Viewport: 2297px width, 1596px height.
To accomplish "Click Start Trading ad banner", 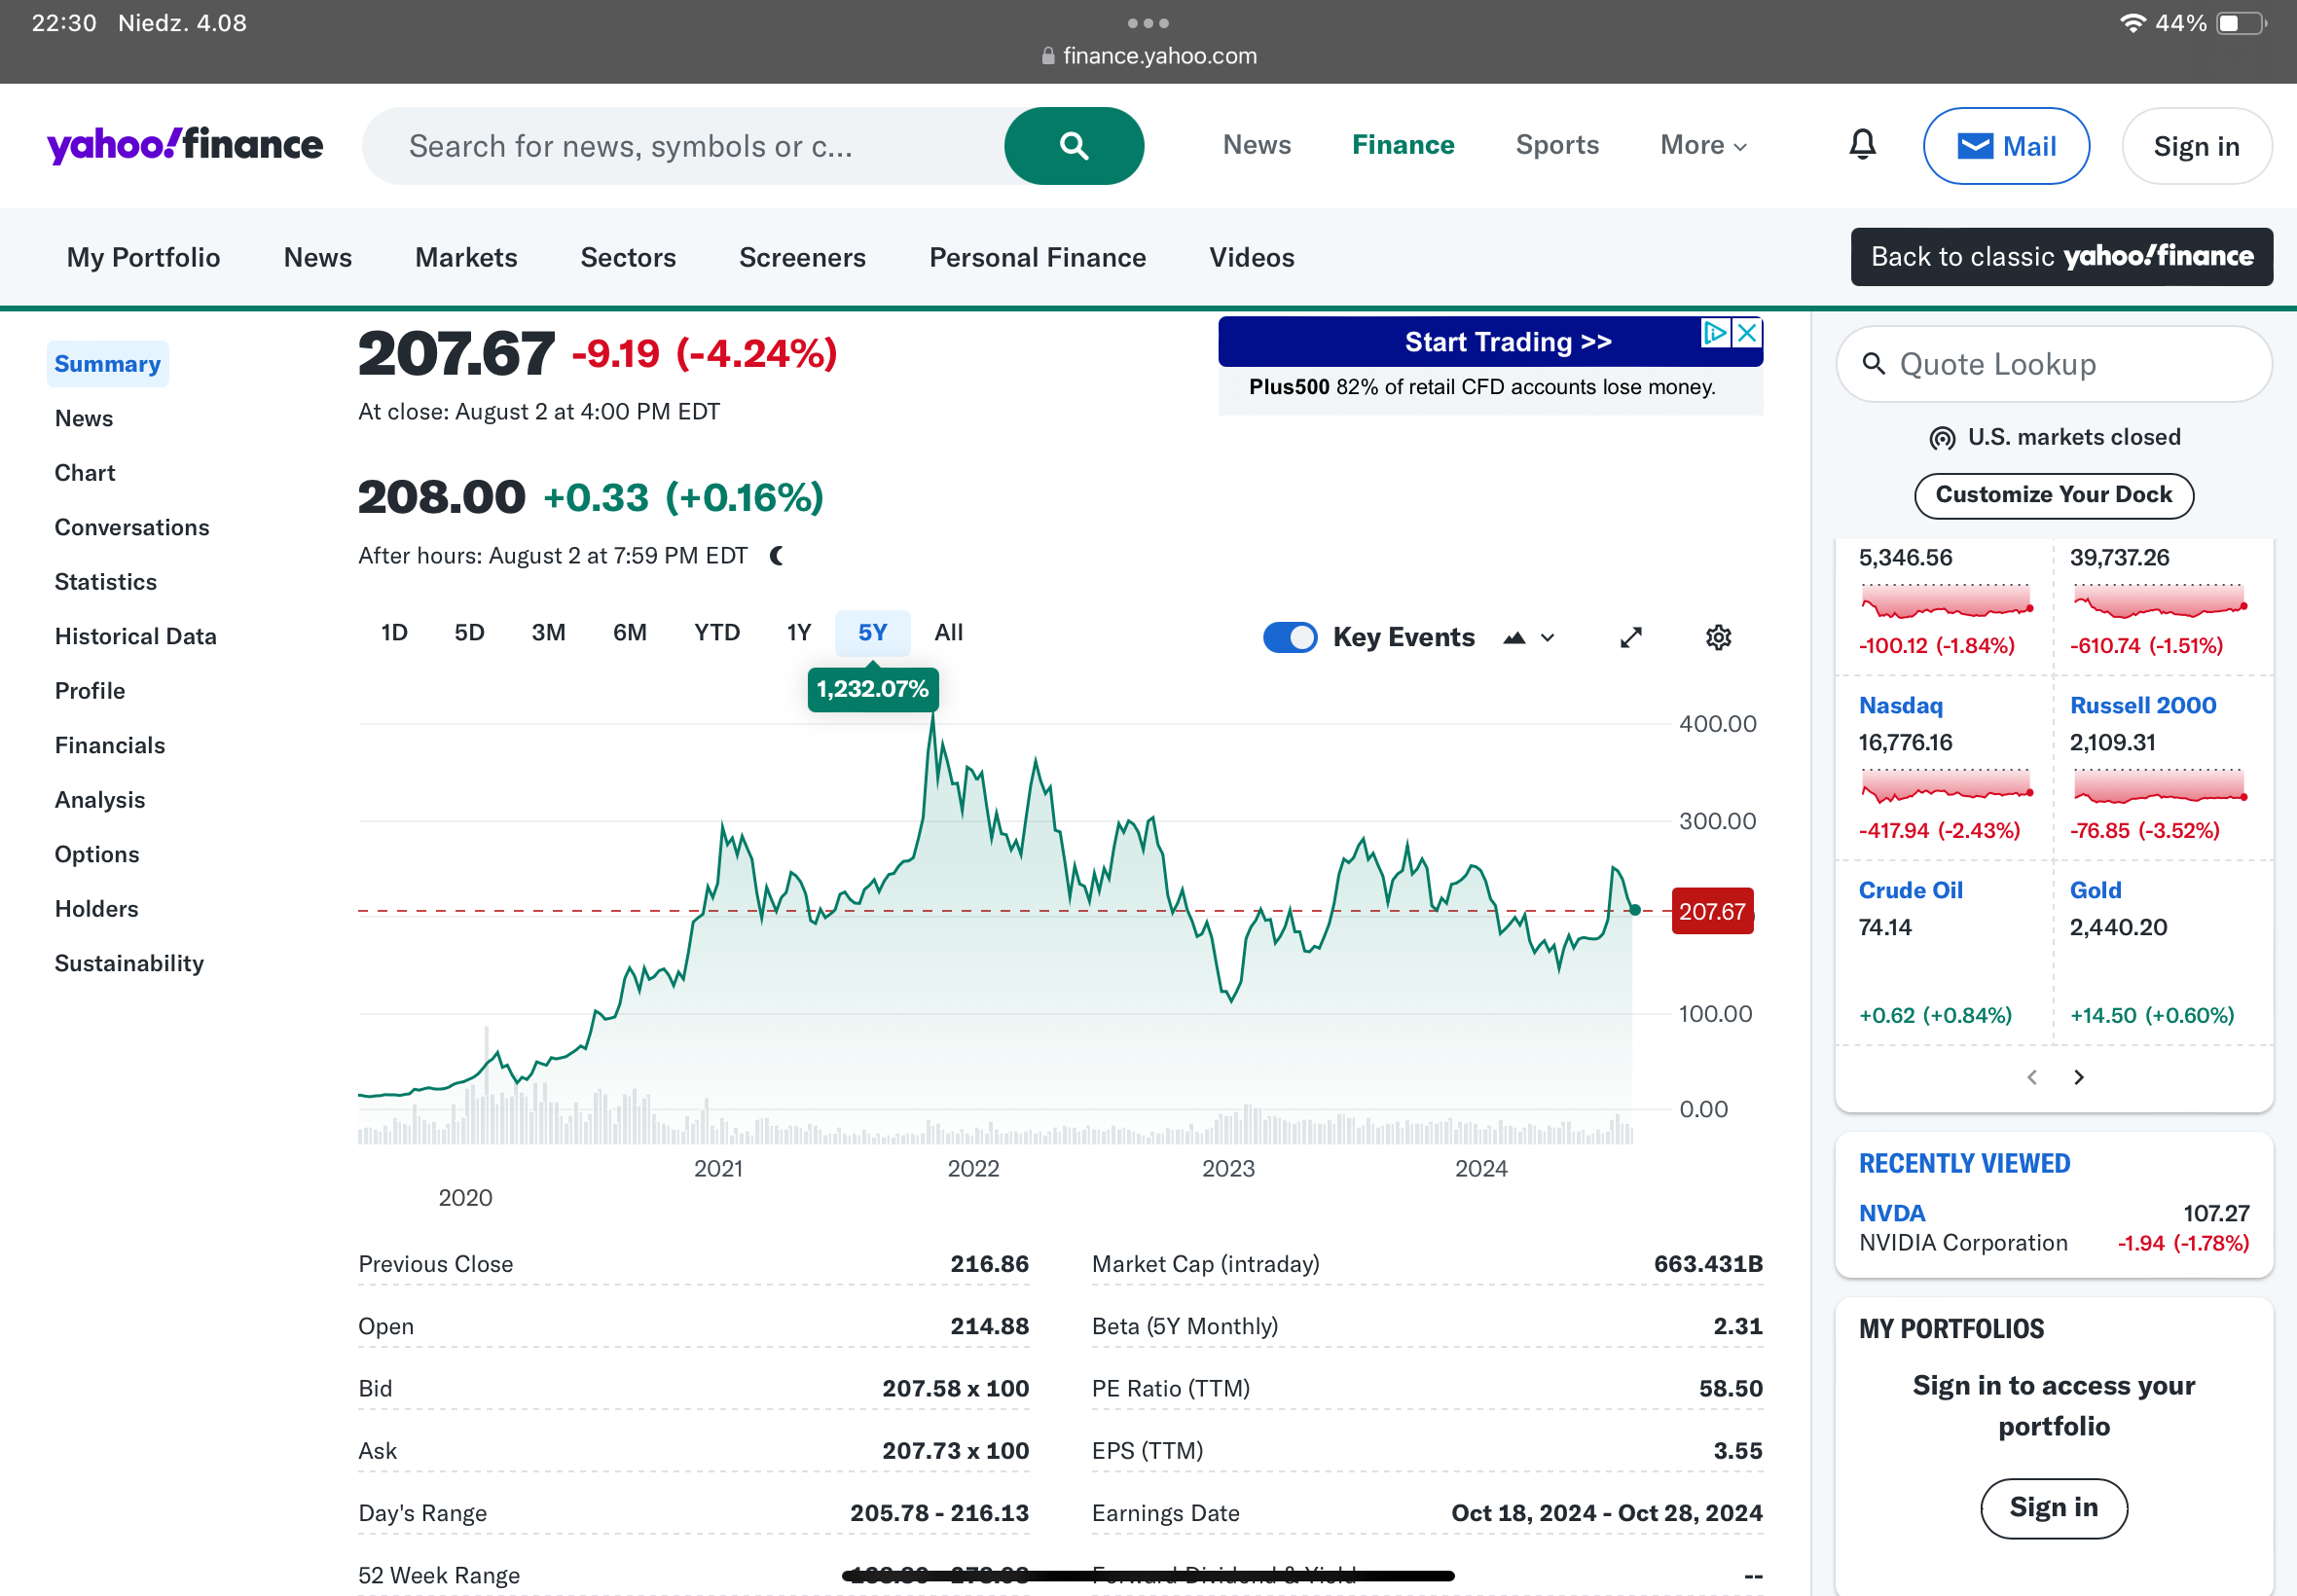I will pyautogui.click(x=1489, y=342).
